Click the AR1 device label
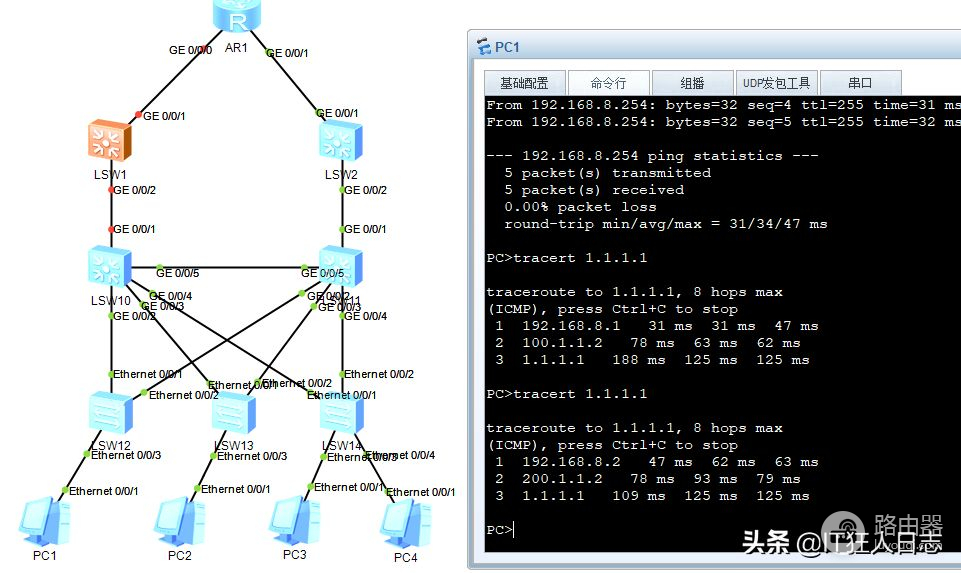 (236, 47)
